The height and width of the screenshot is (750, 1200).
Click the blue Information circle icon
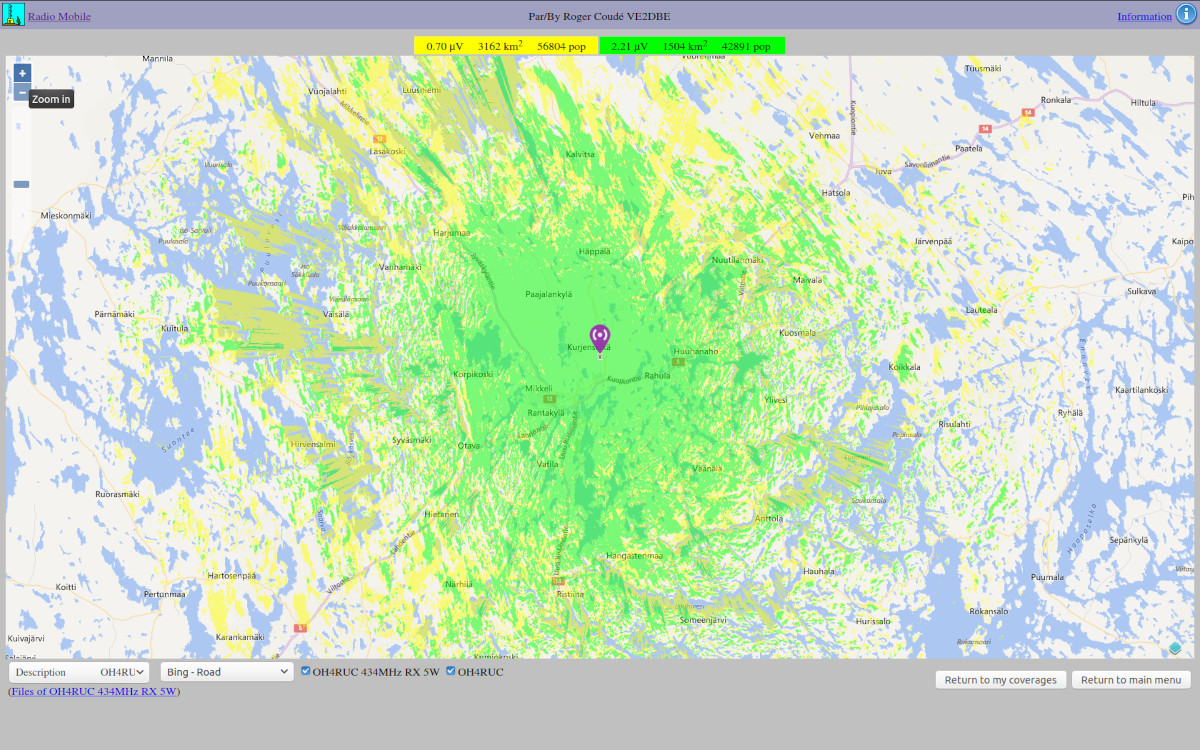pos(1186,15)
